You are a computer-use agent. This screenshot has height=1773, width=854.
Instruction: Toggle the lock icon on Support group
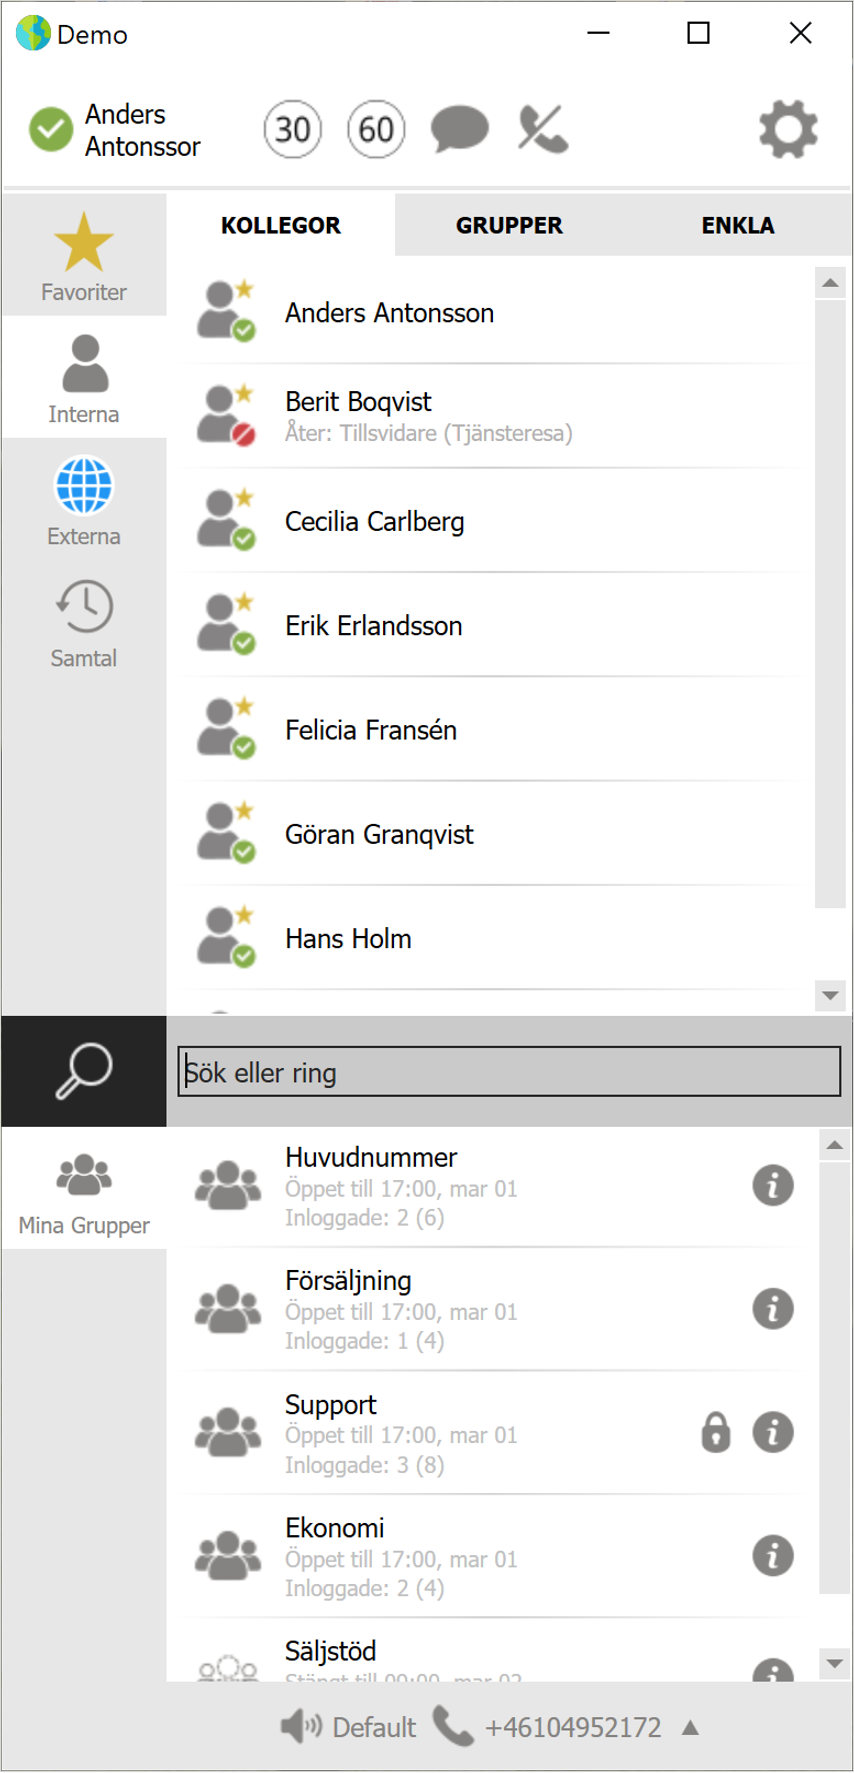coord(716,1432)
